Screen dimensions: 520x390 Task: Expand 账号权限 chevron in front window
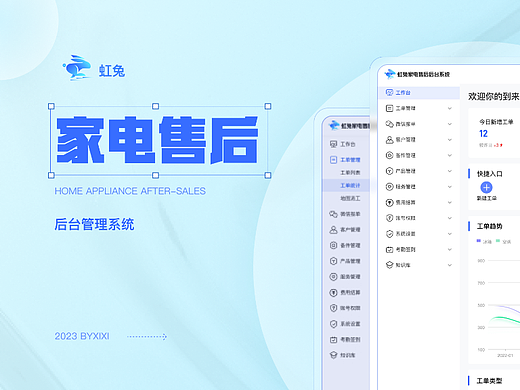coord(450,218)
